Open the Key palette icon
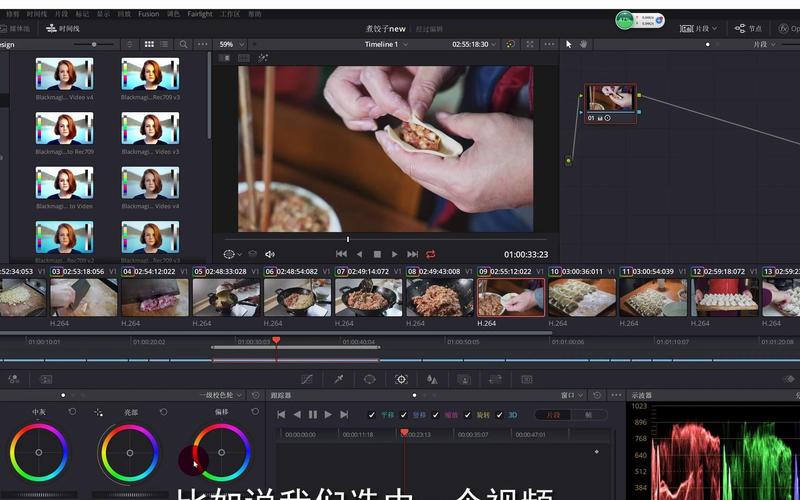 (464, 379)
